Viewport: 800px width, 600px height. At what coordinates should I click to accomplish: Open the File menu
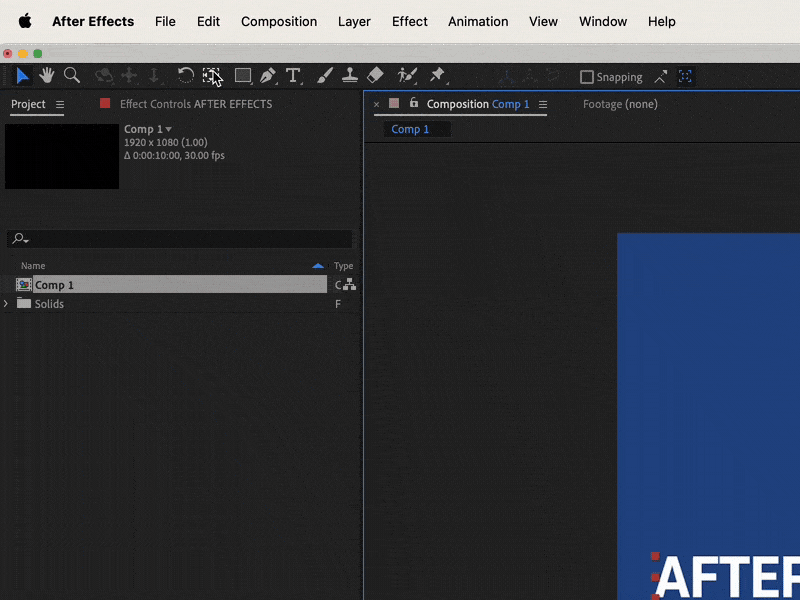(165, 21)
